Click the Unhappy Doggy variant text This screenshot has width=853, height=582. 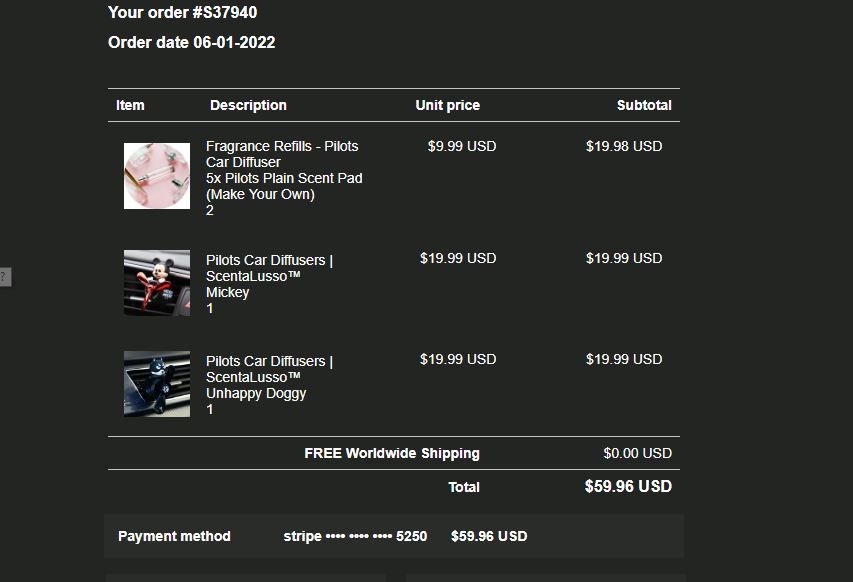(x=256, y=393)
